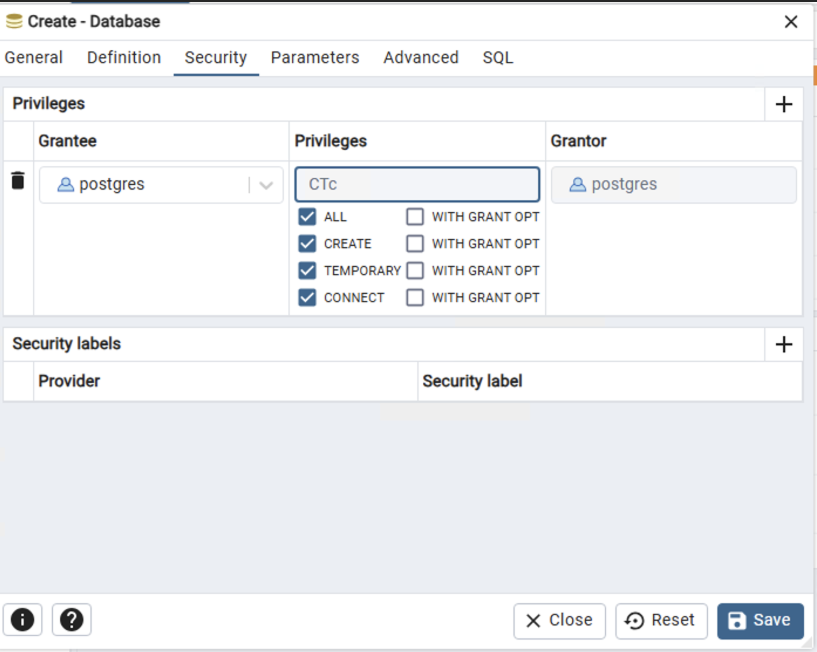Add a new security label with plus icon
The image size is (817, 652).
784,345
